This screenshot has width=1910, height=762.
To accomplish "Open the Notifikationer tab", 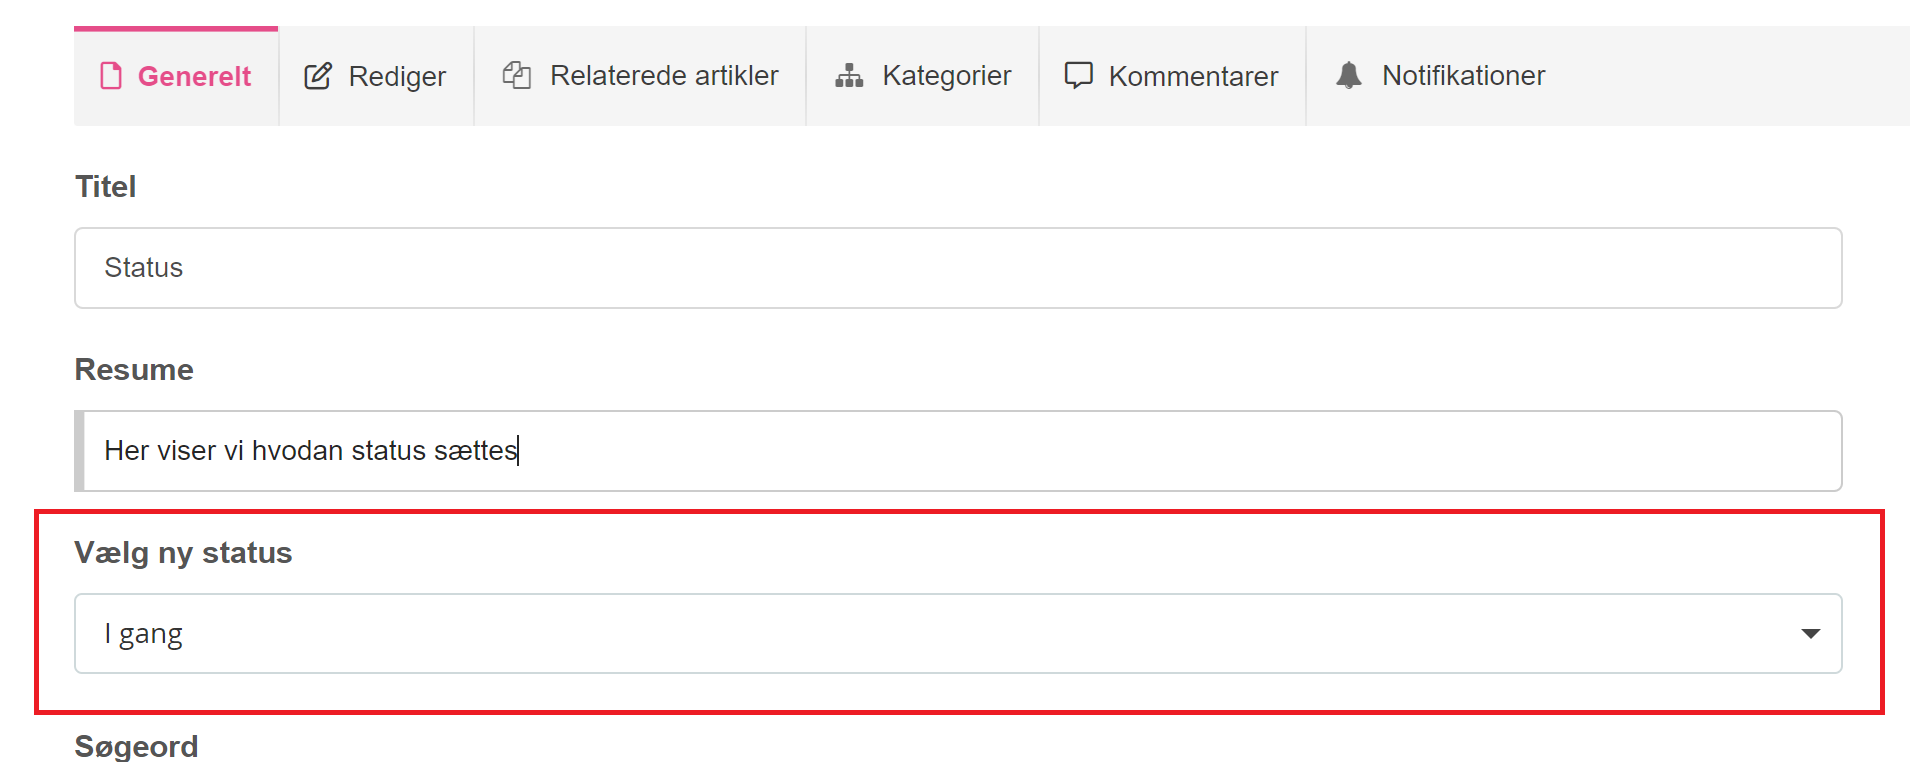I will pos(1463,76).
